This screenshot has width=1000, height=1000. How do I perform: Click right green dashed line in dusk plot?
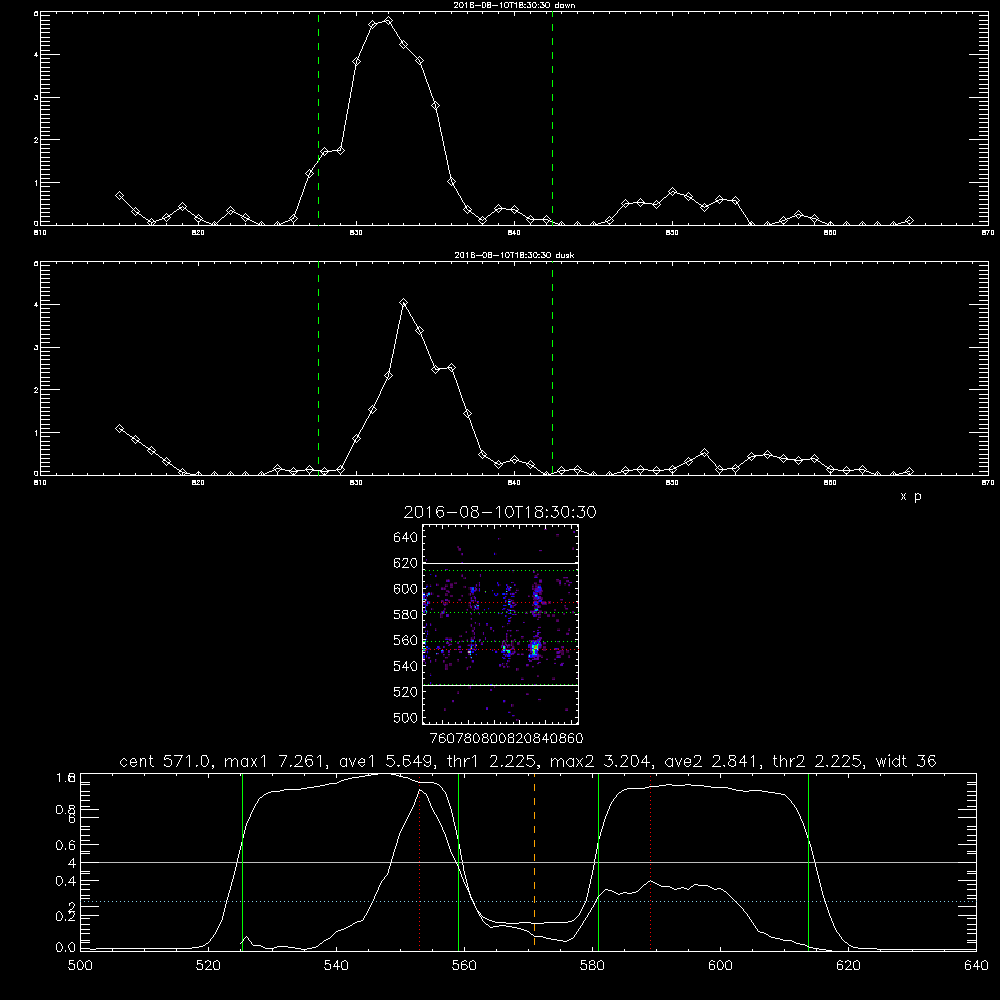pyautogui.click(x=552, y=368)
